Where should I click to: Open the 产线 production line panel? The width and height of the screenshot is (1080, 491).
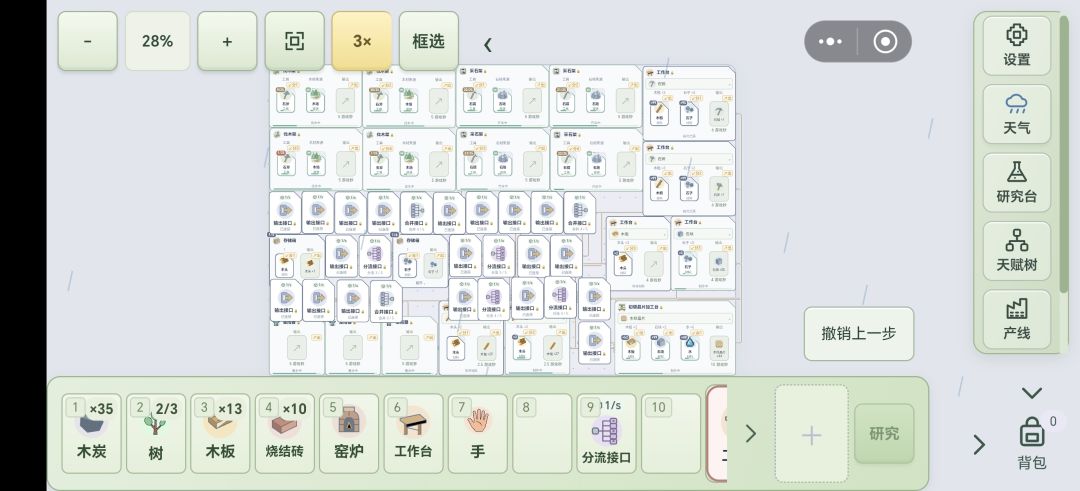pyautogui.click(x=1017, y=320)
